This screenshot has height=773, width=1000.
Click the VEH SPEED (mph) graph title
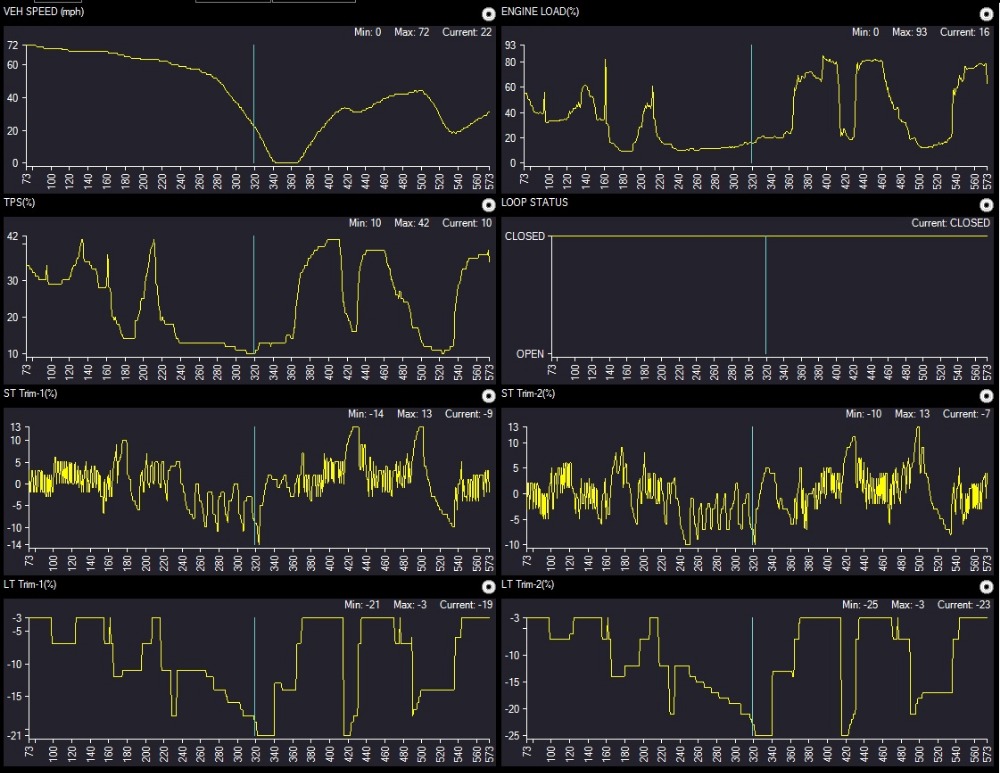point(44,11)
